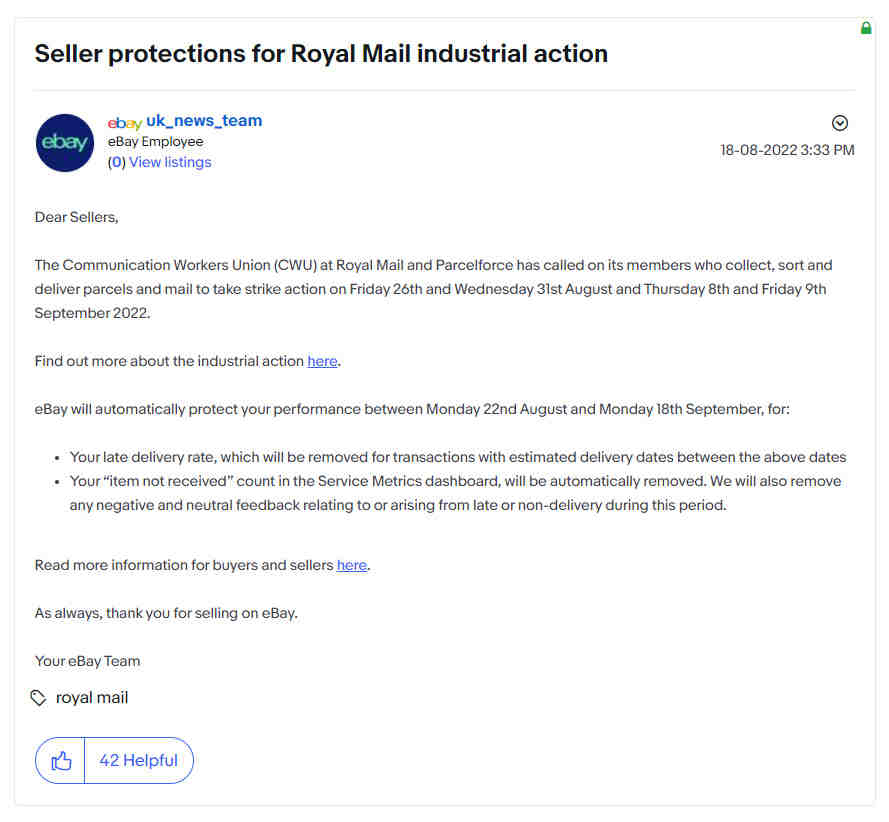Image resolution: width=889 pixels, height=822 pixels.
Task: Click the feedback score (0) link
Action: click(116, 162)
